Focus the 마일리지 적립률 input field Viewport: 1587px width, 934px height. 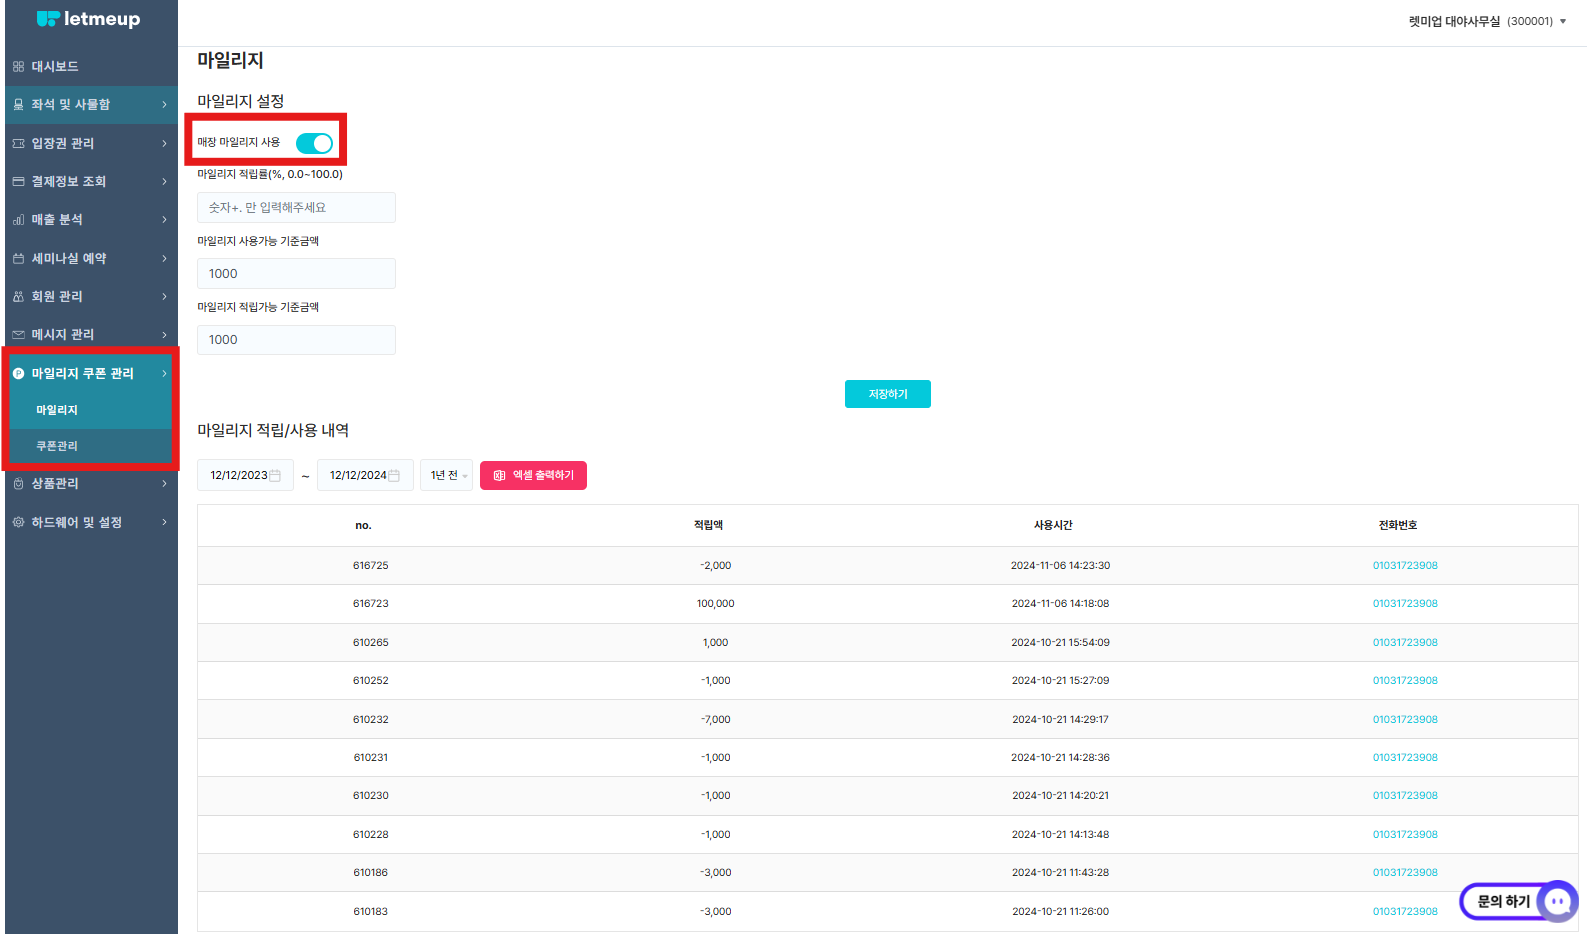(x=296, y=208)
